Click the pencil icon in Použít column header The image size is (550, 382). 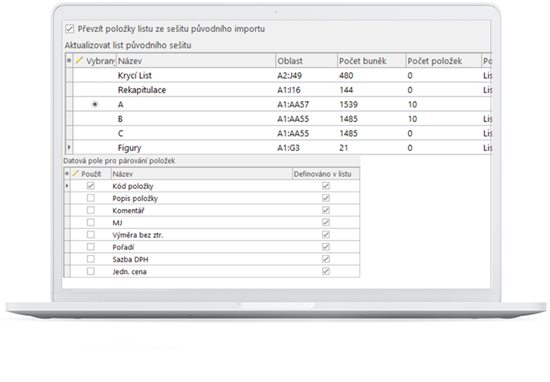click(75, 174)
